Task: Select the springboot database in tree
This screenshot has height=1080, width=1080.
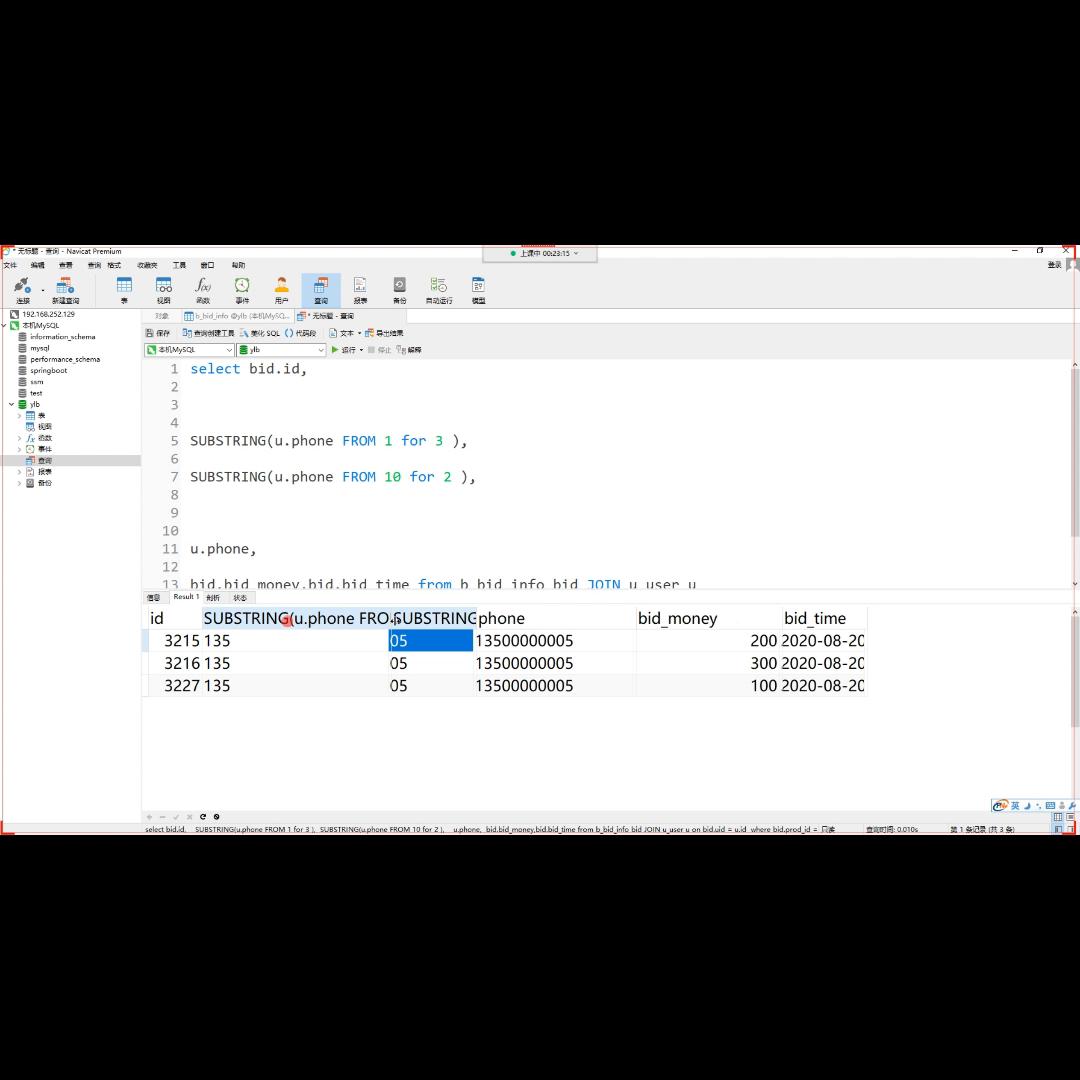Action: click(x=48, y=371)
